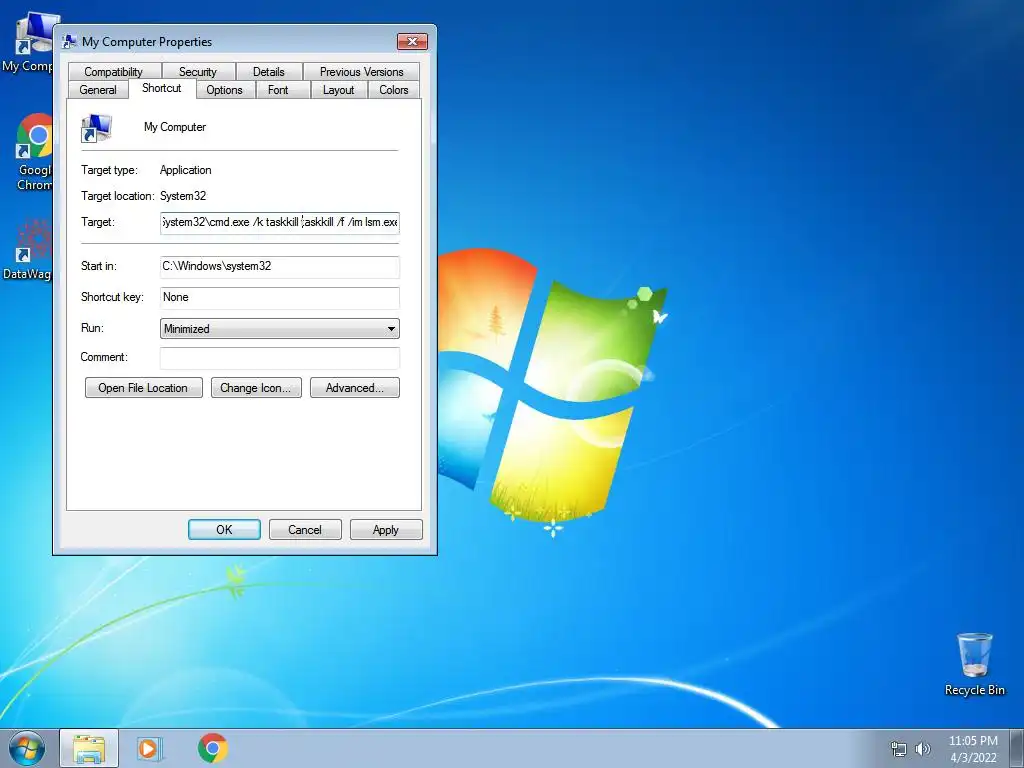Open the My Computer desktop shortcut
Screen dimensions: 1024x768
(x=27, y=44)
